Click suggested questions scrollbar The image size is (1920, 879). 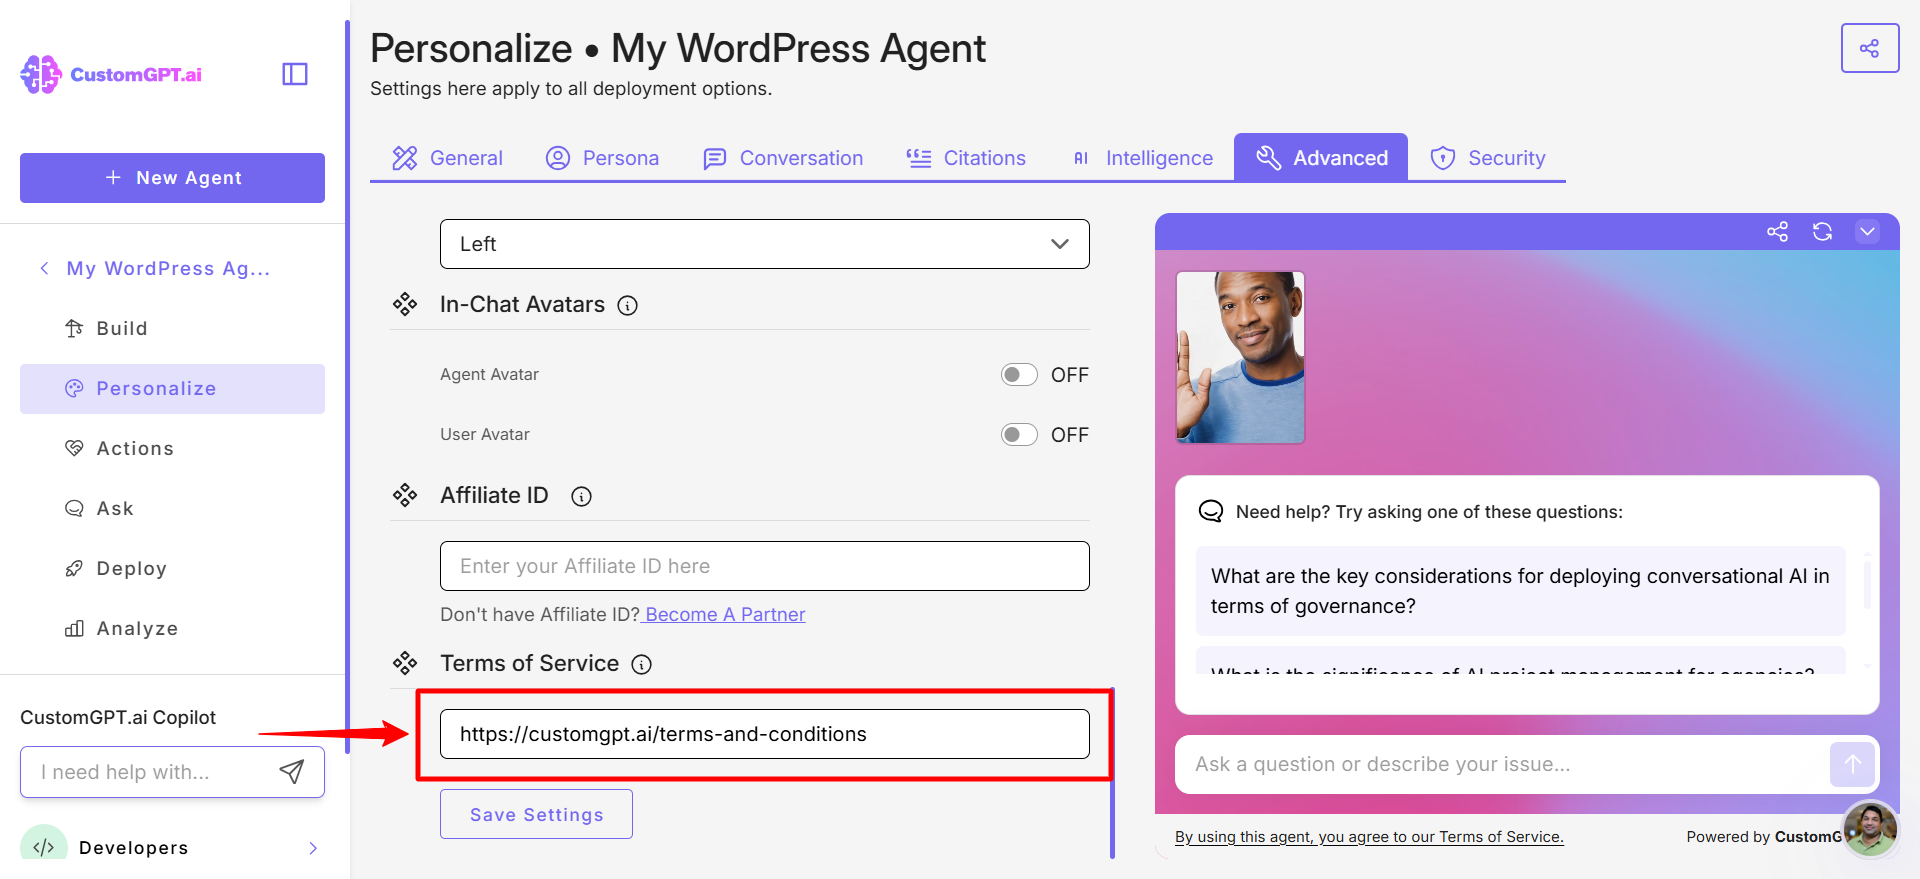click(x=1867, y=584)
